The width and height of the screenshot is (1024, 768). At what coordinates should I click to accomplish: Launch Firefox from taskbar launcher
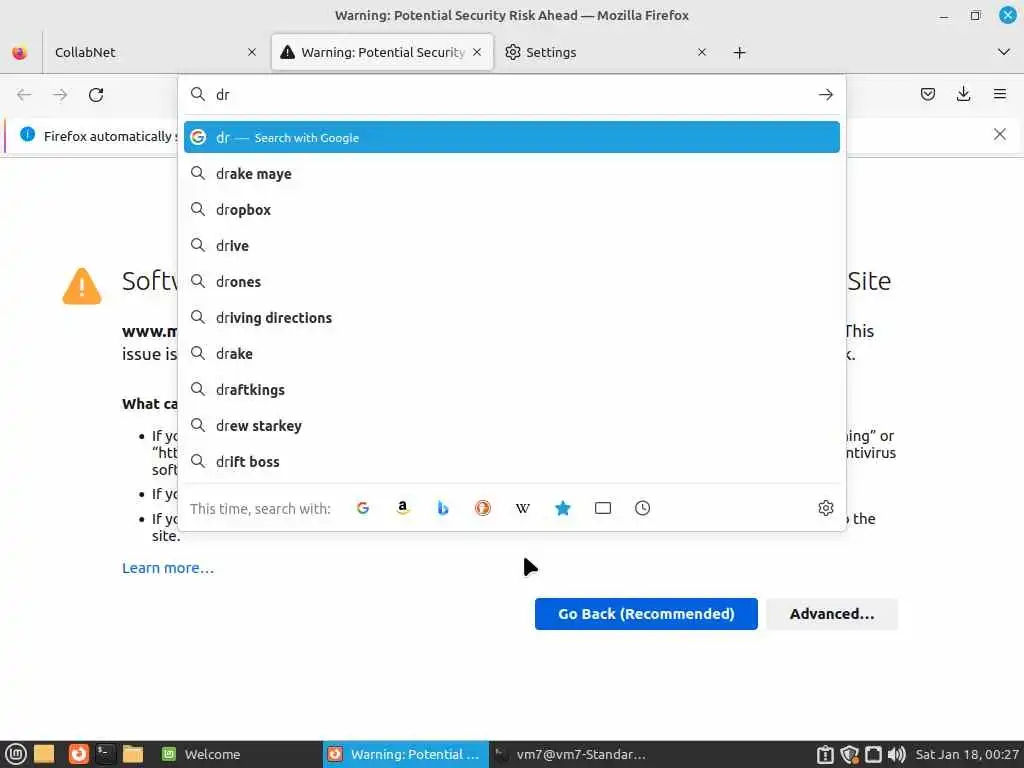[78, 754]
